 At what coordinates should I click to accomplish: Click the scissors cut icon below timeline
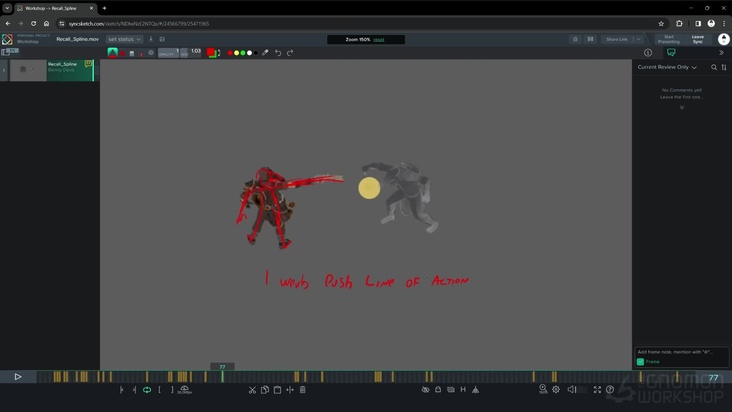pyautogui.click(x=252, y=390)
